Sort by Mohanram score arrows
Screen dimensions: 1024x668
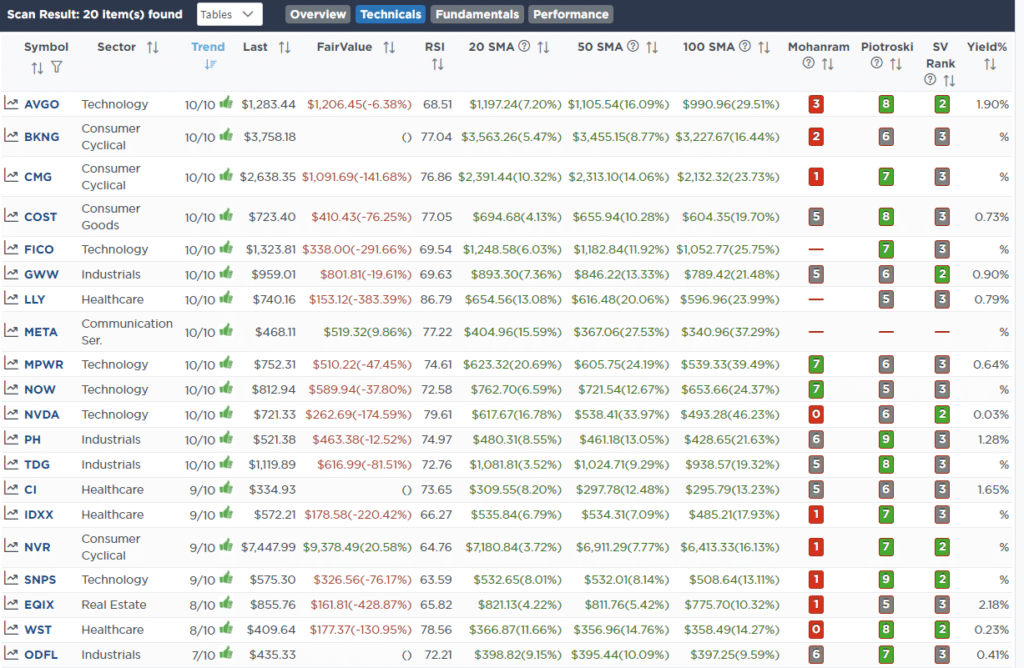[827, 65]
